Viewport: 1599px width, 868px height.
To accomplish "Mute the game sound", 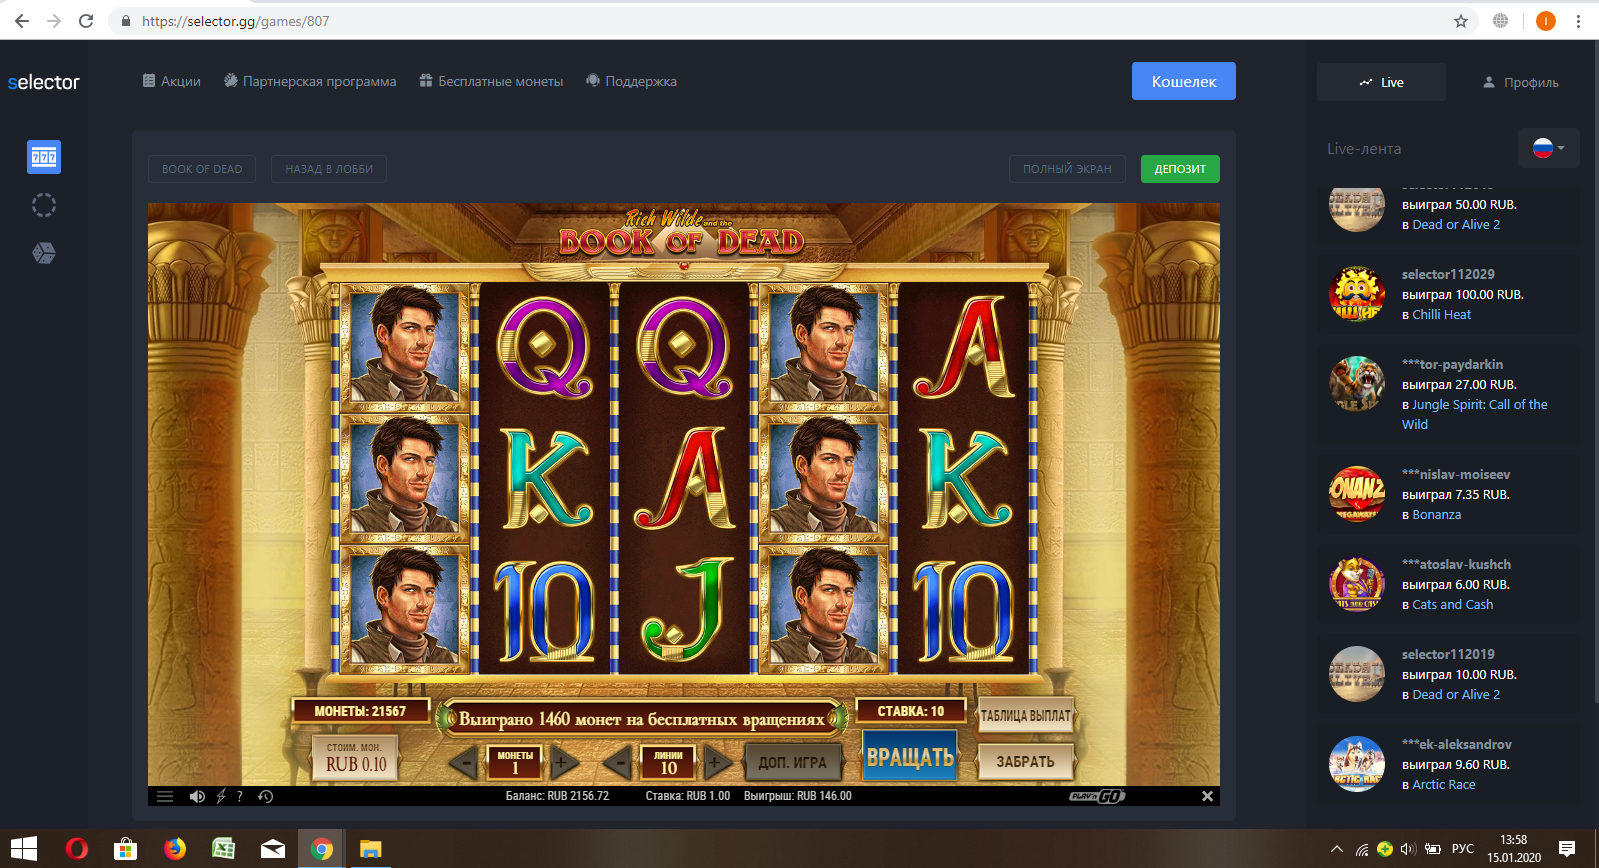I will tap(197, 796).
